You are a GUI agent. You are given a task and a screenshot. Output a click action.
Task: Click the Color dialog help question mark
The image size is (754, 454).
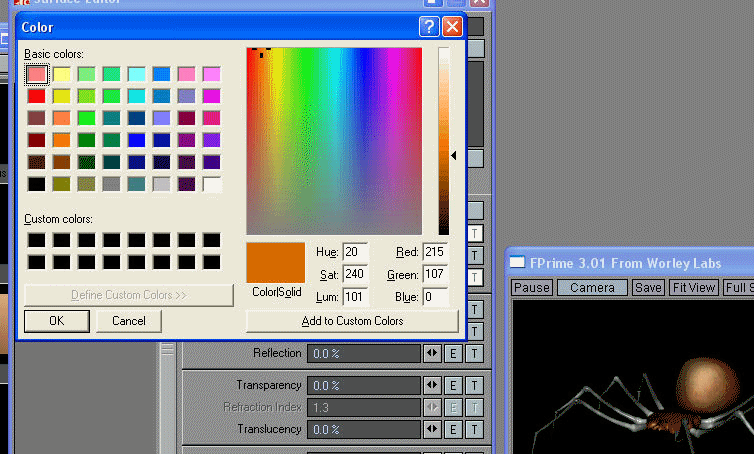point(429,27)
